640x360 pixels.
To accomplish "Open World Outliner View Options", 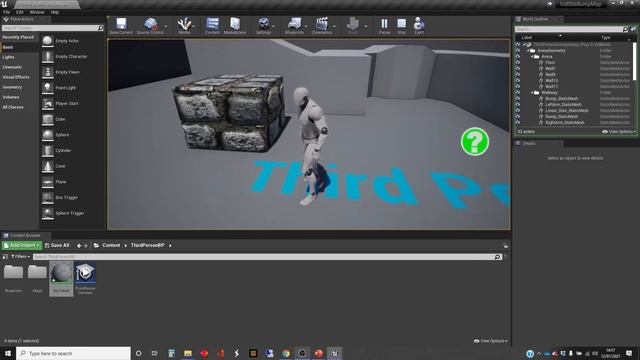I will tap(619, 131).
